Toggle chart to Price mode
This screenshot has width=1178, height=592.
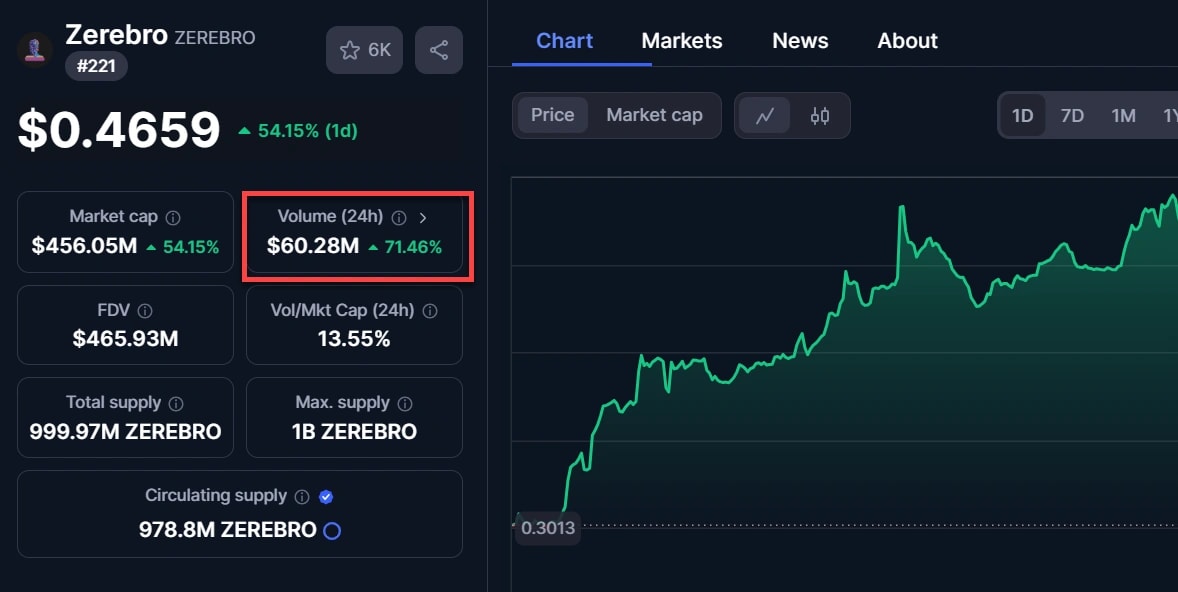(x=552, y=115)
